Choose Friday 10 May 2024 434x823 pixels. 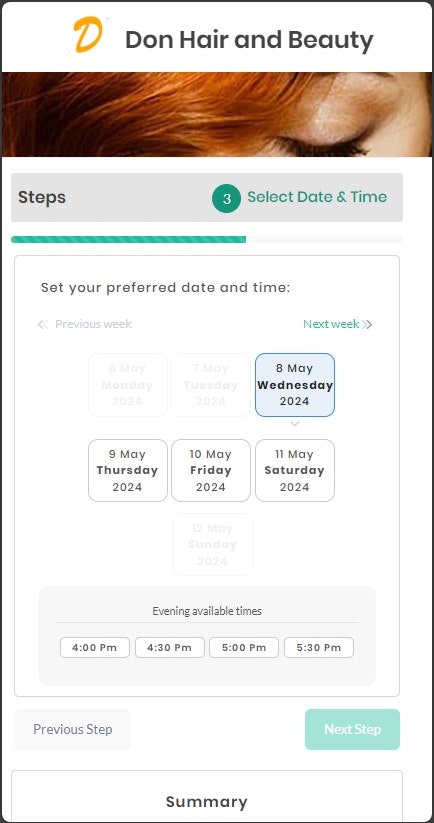coord(211,470)
